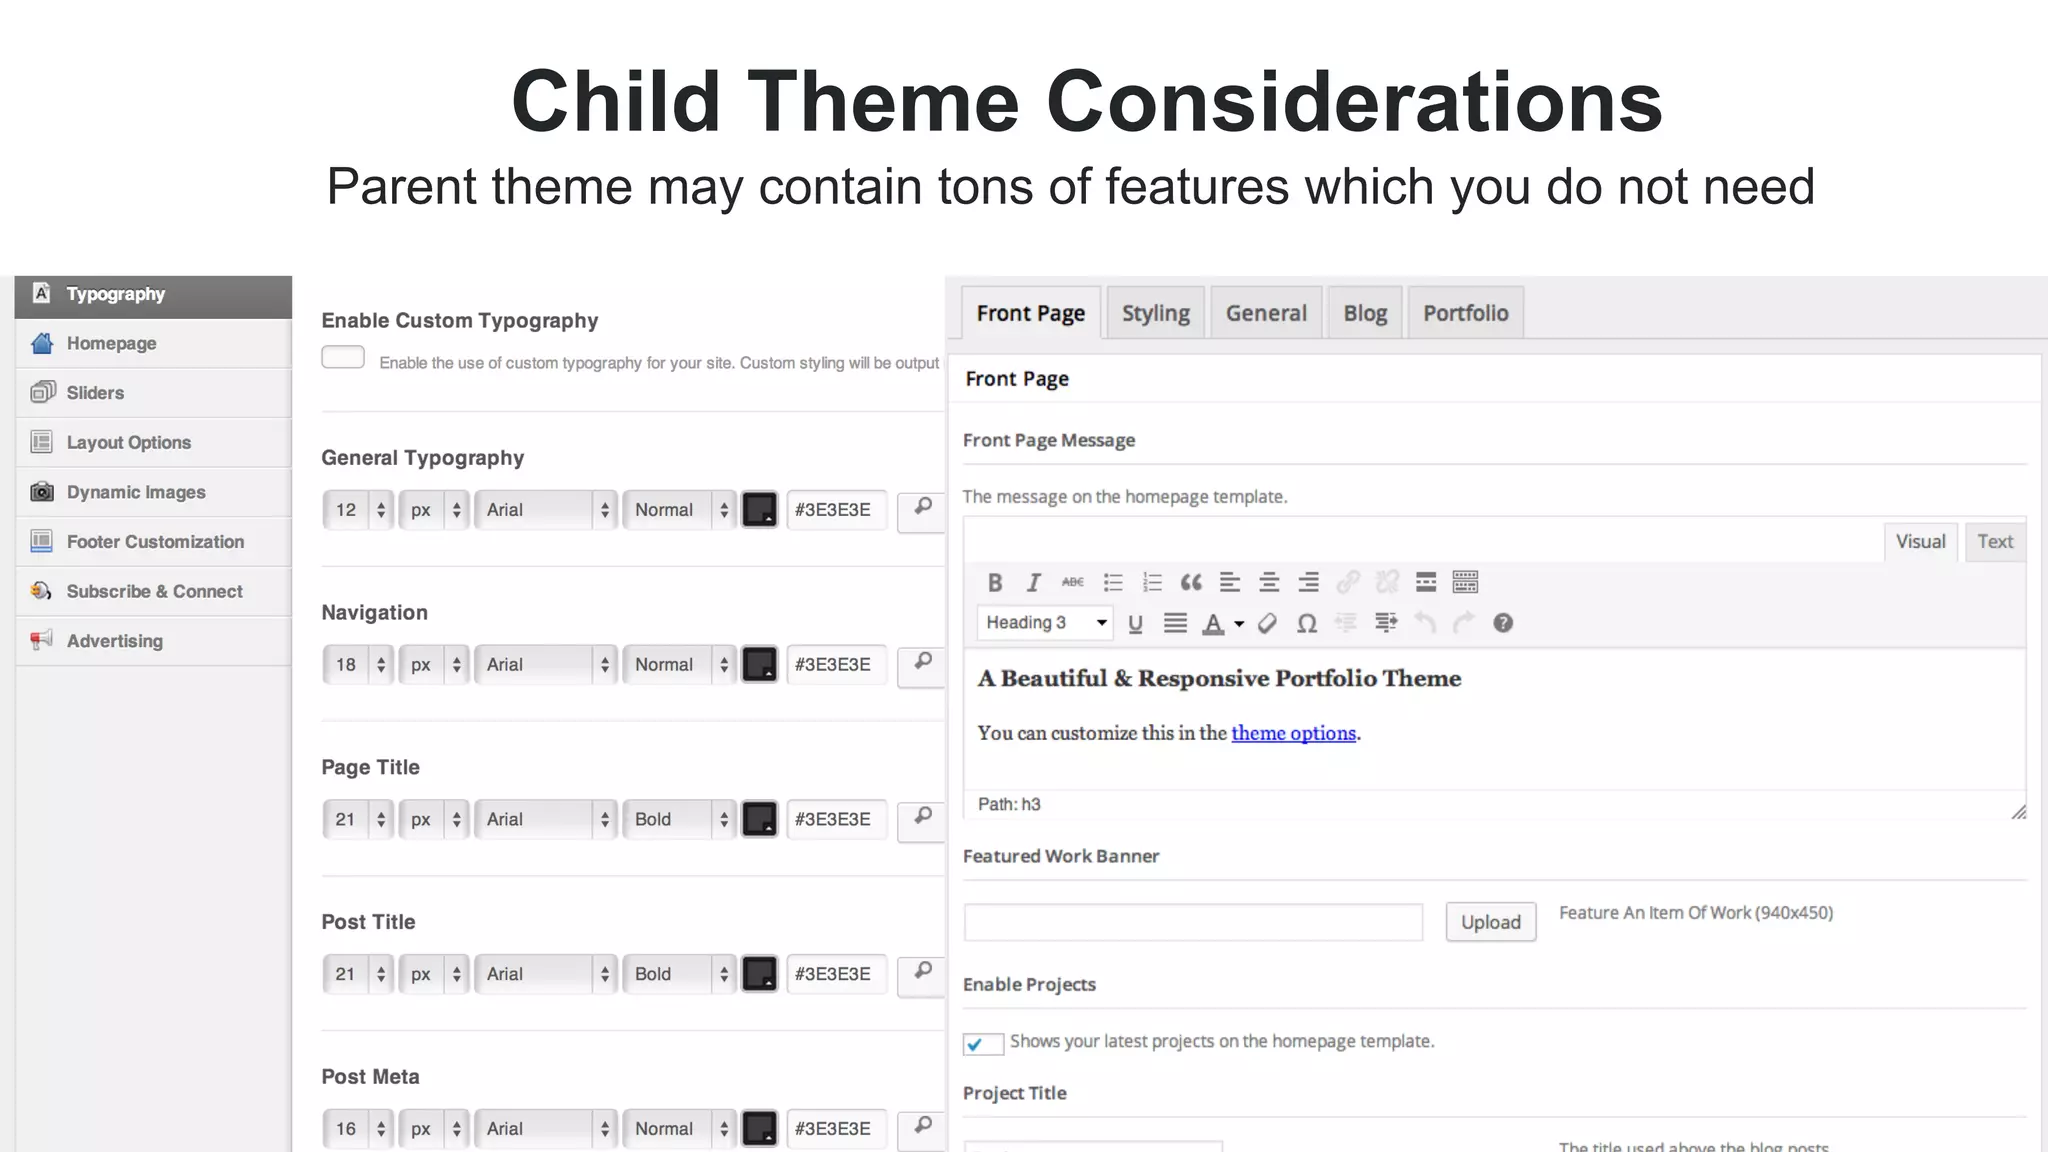
Task: Click Page Title hex color #3E3E3E field
Action: click(x=836, y=820)
